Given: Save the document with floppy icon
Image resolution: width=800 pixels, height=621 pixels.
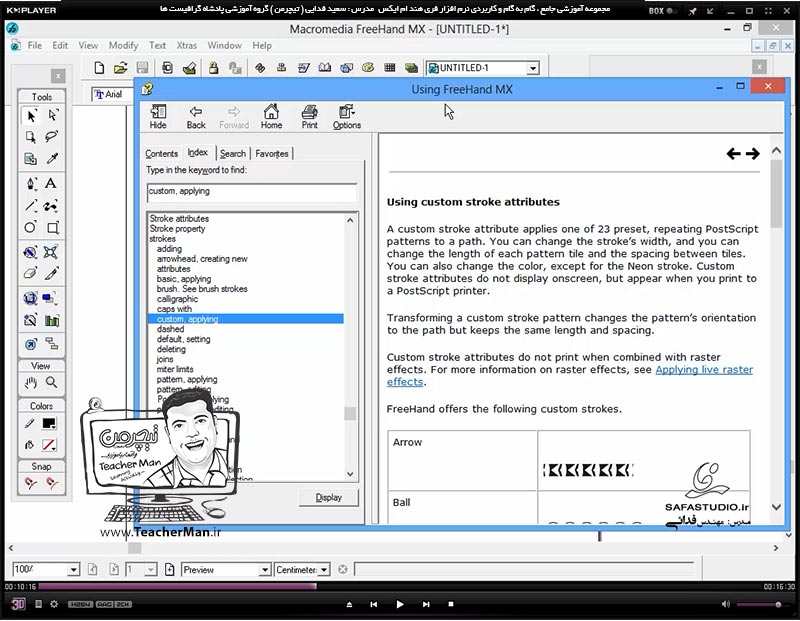Looking at the screenshot, I should [x=142, y=68].
